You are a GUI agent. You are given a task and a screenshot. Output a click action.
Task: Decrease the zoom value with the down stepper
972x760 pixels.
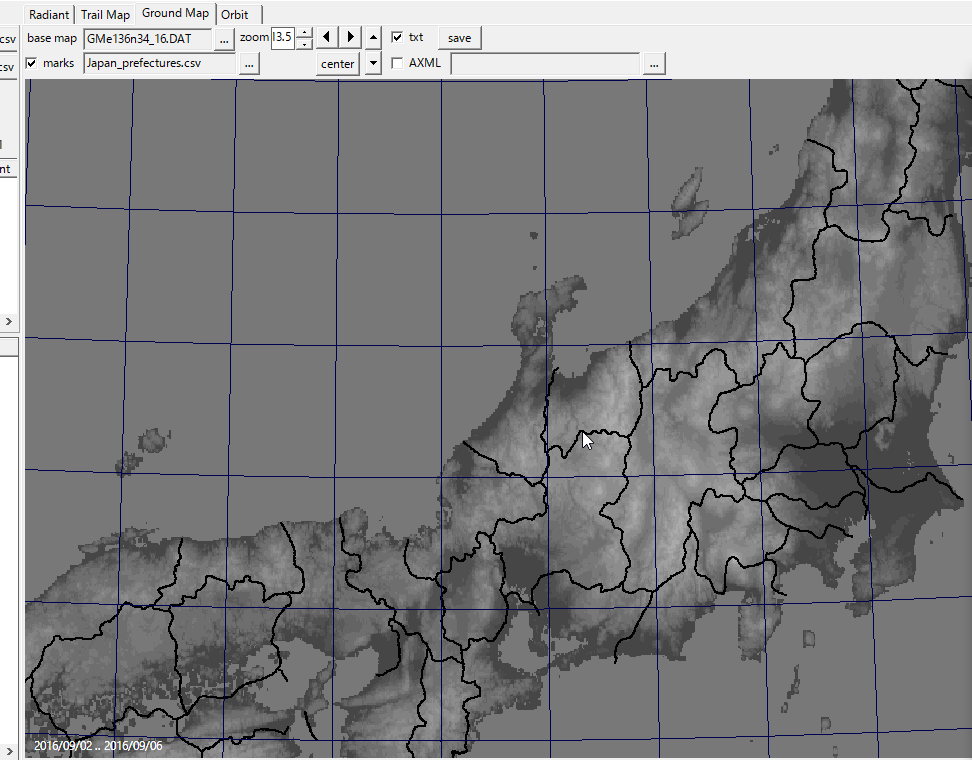(x=305, y=44)
